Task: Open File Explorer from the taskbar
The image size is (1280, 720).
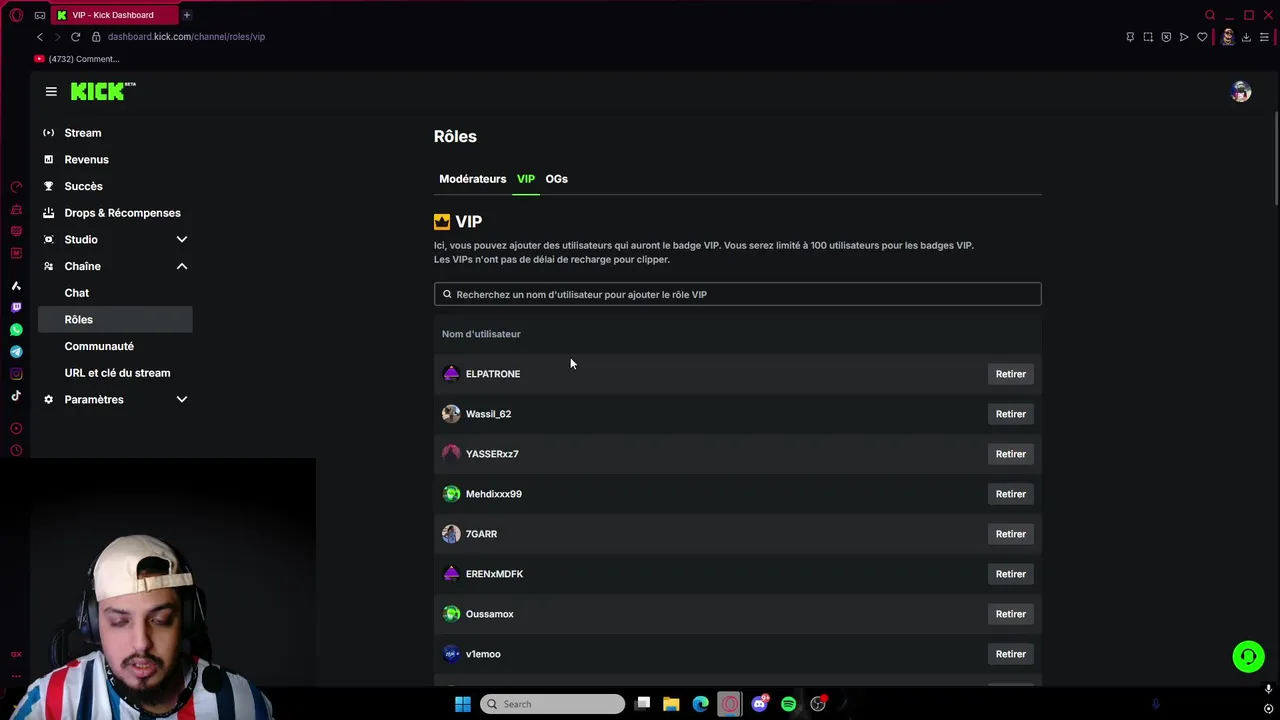Action: [x=671, y=704]
